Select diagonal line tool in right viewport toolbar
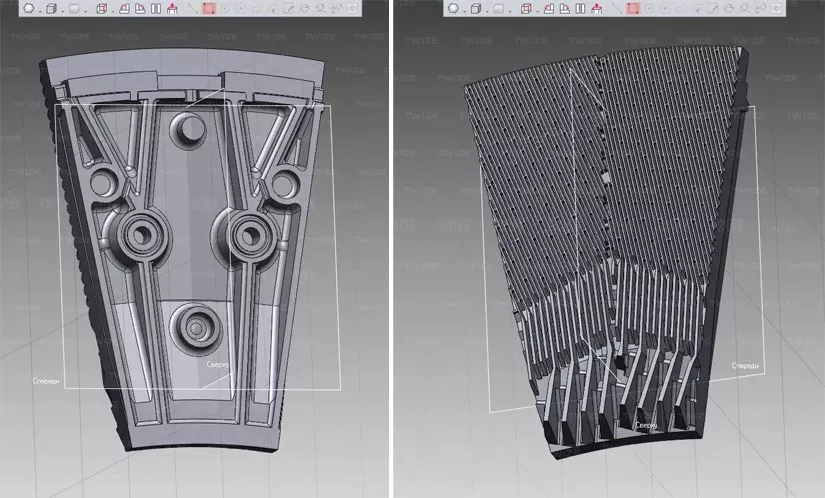The image size is (825, 498). tap(617, 8)
